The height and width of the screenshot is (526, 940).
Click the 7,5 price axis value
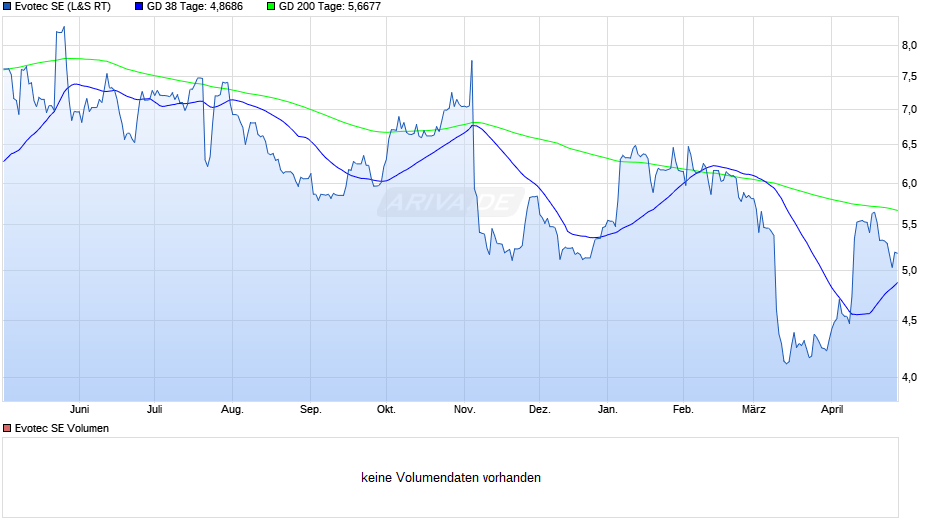[x=909, y=77]
